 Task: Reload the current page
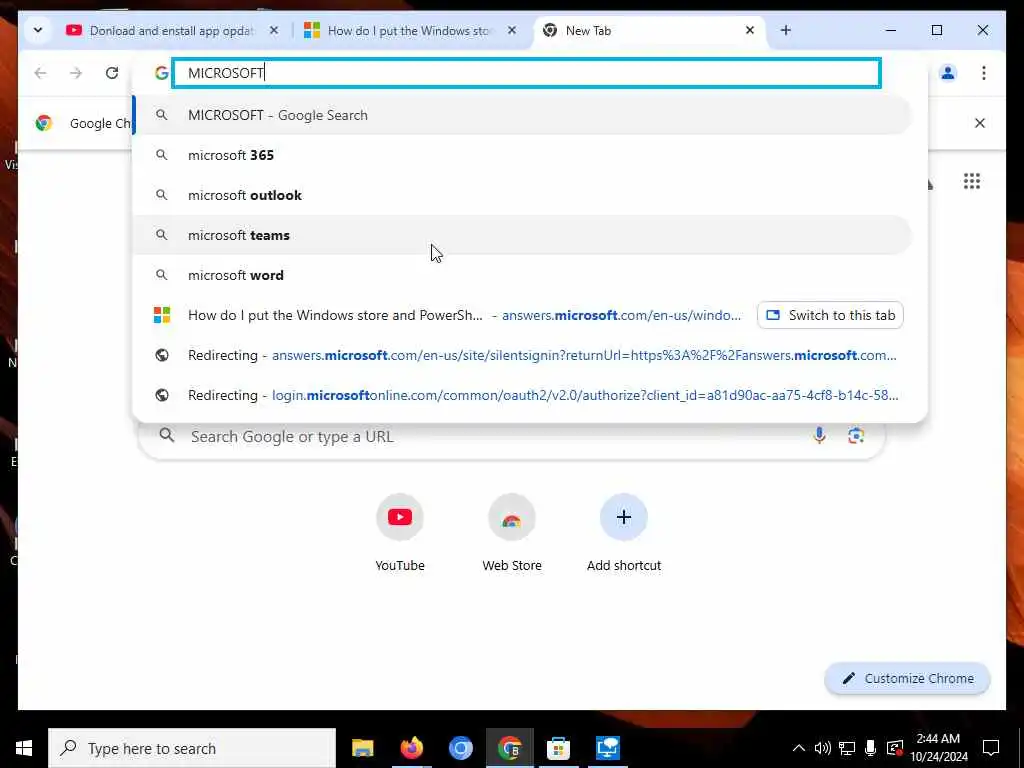pyautogui.click(x=112, y=72)
